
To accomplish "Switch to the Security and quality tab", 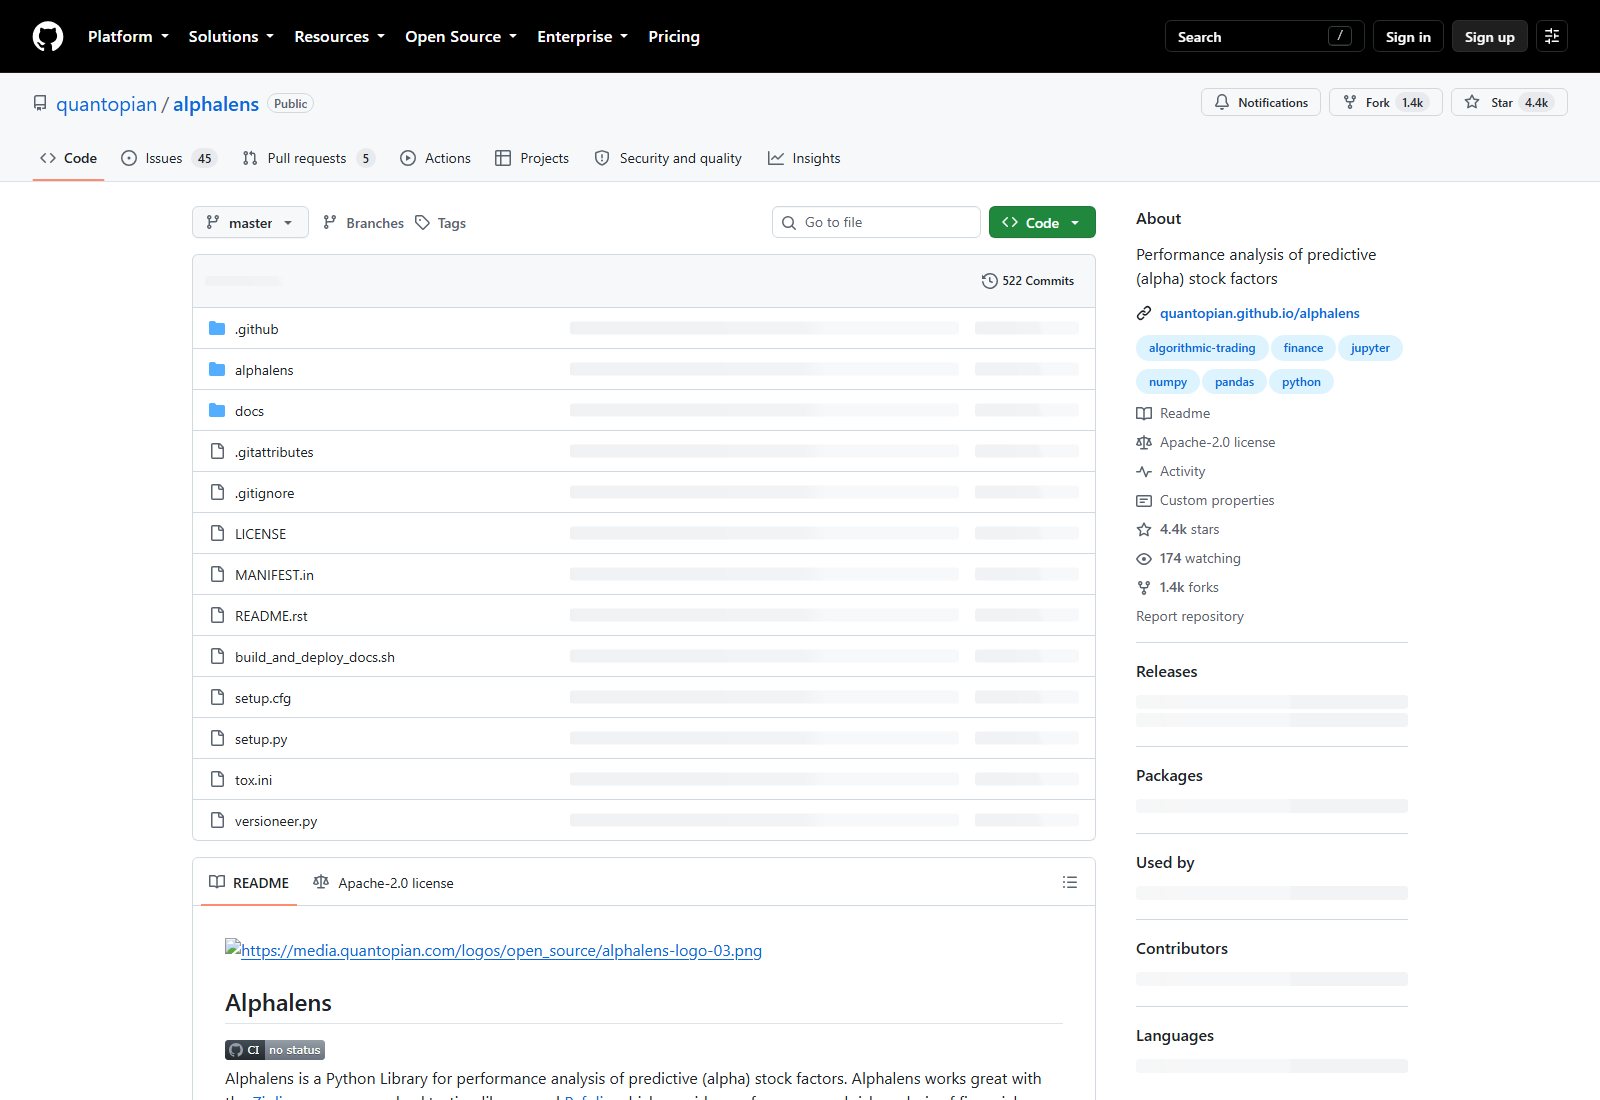I will point(668,158).
